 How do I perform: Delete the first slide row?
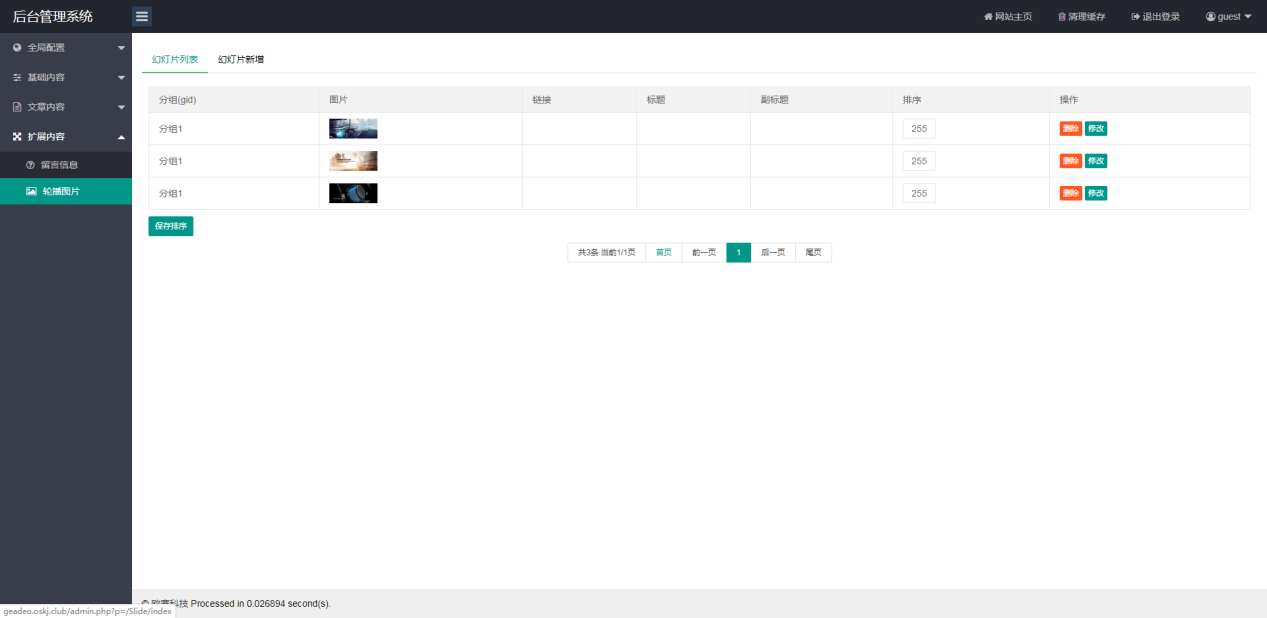(x=1070, y=129)
